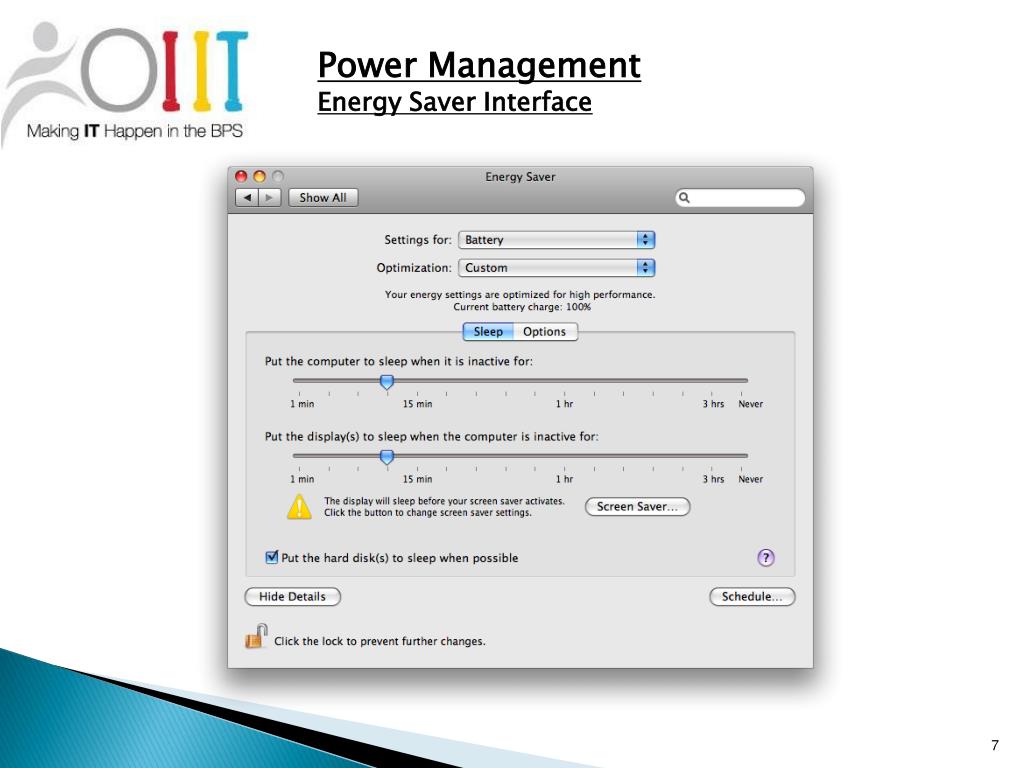Toggle 'Put the hard disk(s) to sleep' checkbox
The width and height of the screenshot is (1024, 768).
tap(272, 557)
